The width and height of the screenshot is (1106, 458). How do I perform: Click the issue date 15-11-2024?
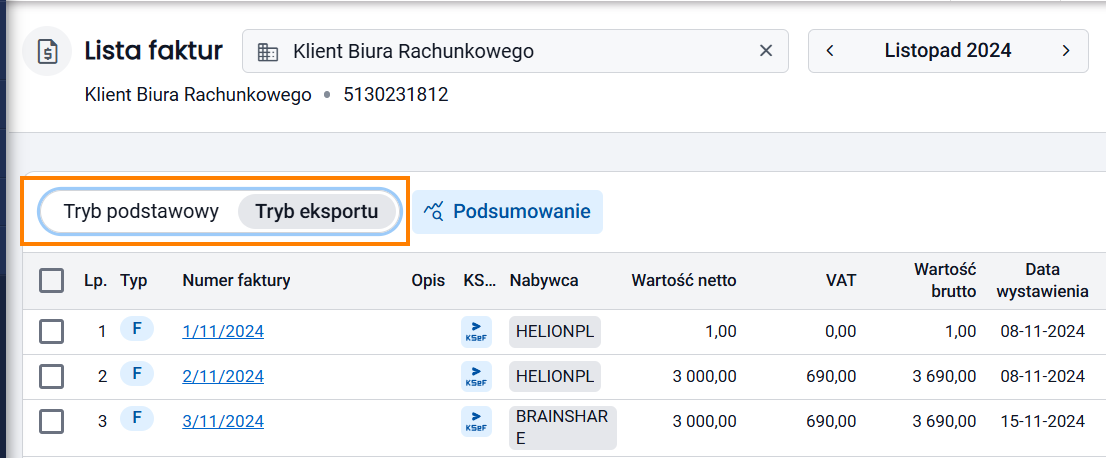point(1043,422)
